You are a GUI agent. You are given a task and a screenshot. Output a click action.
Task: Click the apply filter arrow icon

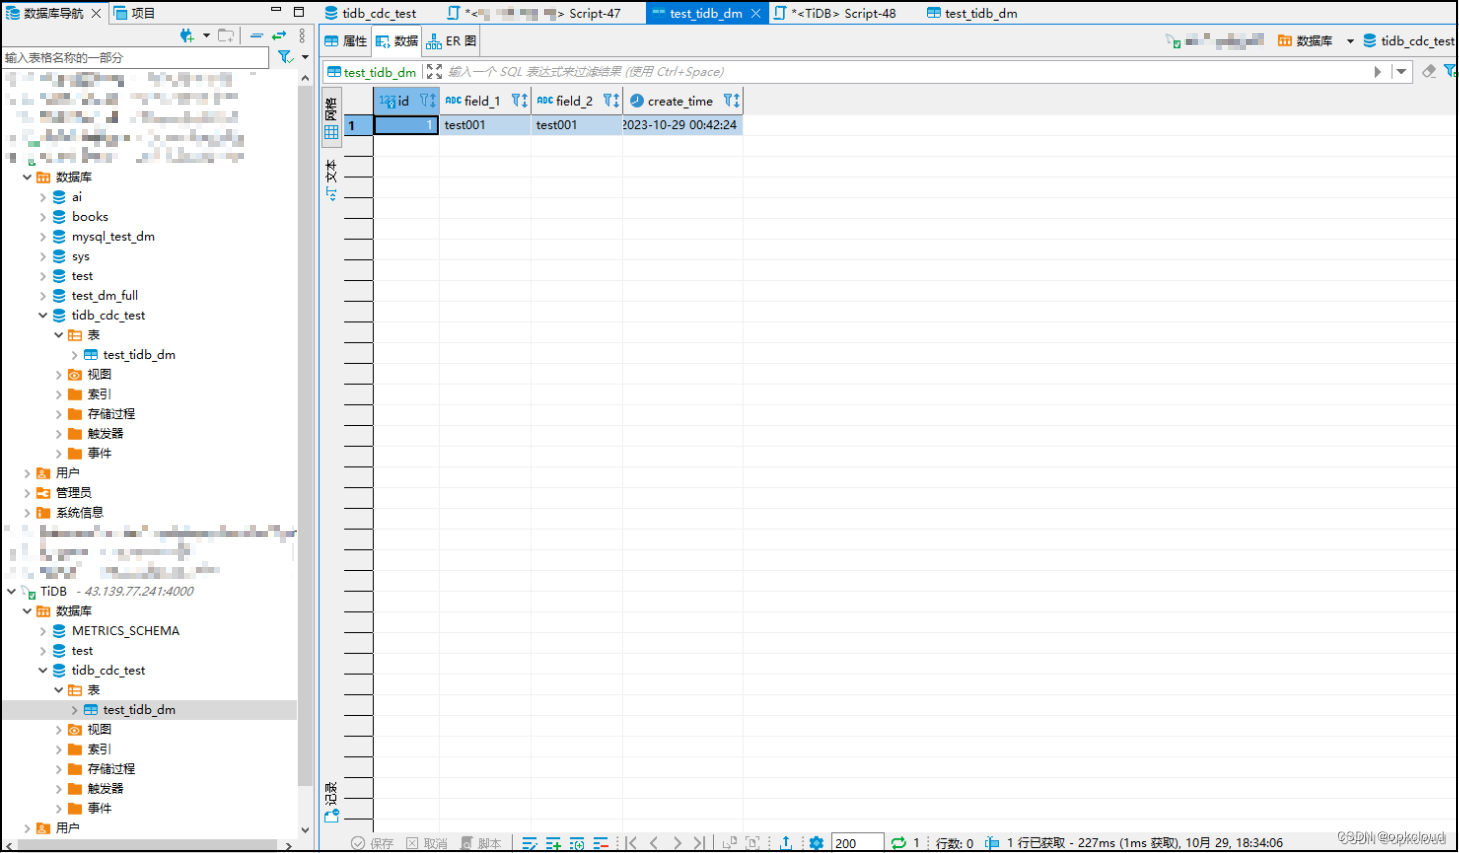click(x=1378, y=72)
